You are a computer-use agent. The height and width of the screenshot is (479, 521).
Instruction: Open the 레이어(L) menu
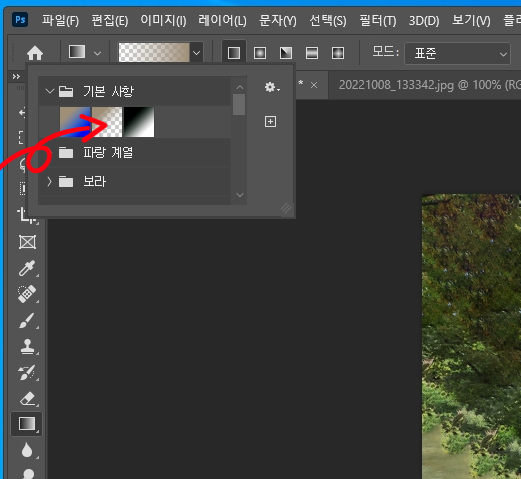pos(222,21)
